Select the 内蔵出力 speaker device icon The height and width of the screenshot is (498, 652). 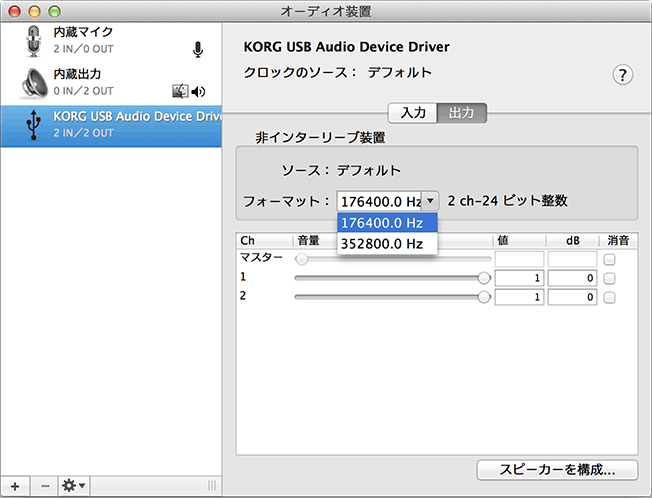[x=35, y=84]
